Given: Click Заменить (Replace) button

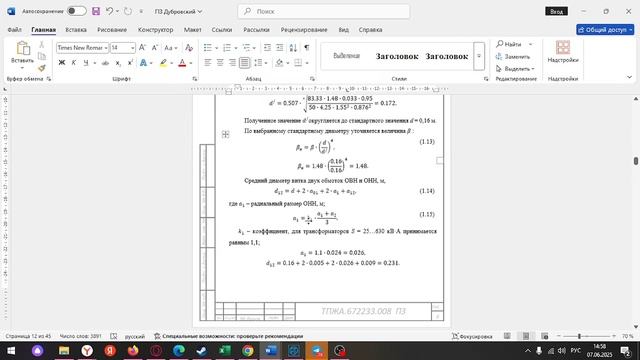Looking at the screenshot, I should 513,56.
